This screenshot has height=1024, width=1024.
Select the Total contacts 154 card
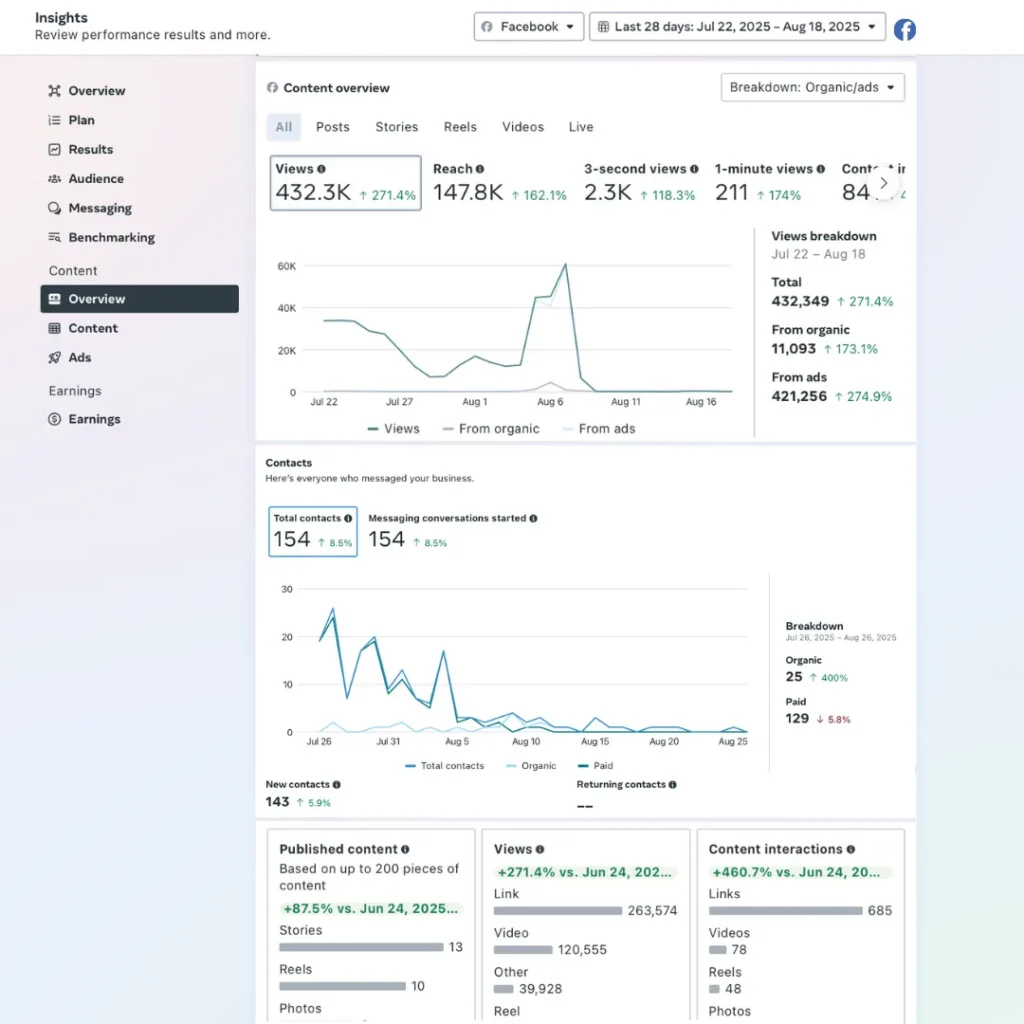(313, 531)
